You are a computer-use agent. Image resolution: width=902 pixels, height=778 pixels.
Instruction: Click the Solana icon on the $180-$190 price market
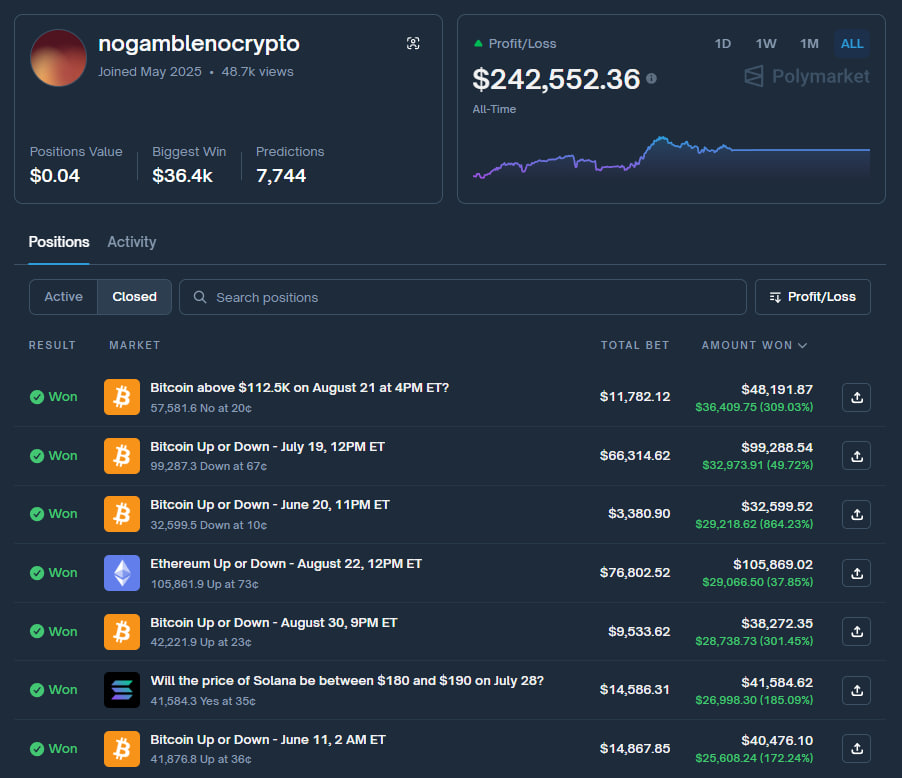pos(121,690)
